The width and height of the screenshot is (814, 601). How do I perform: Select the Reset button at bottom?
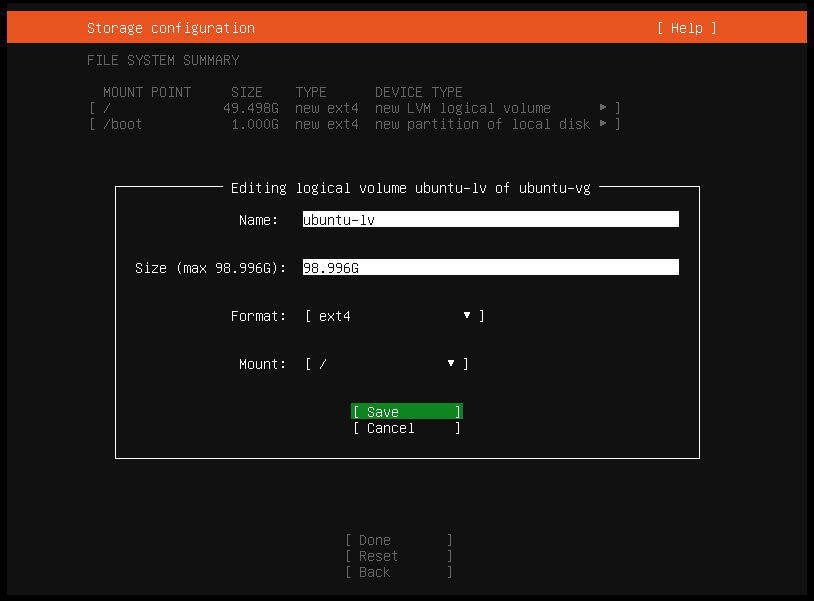(x=399, y=556)
